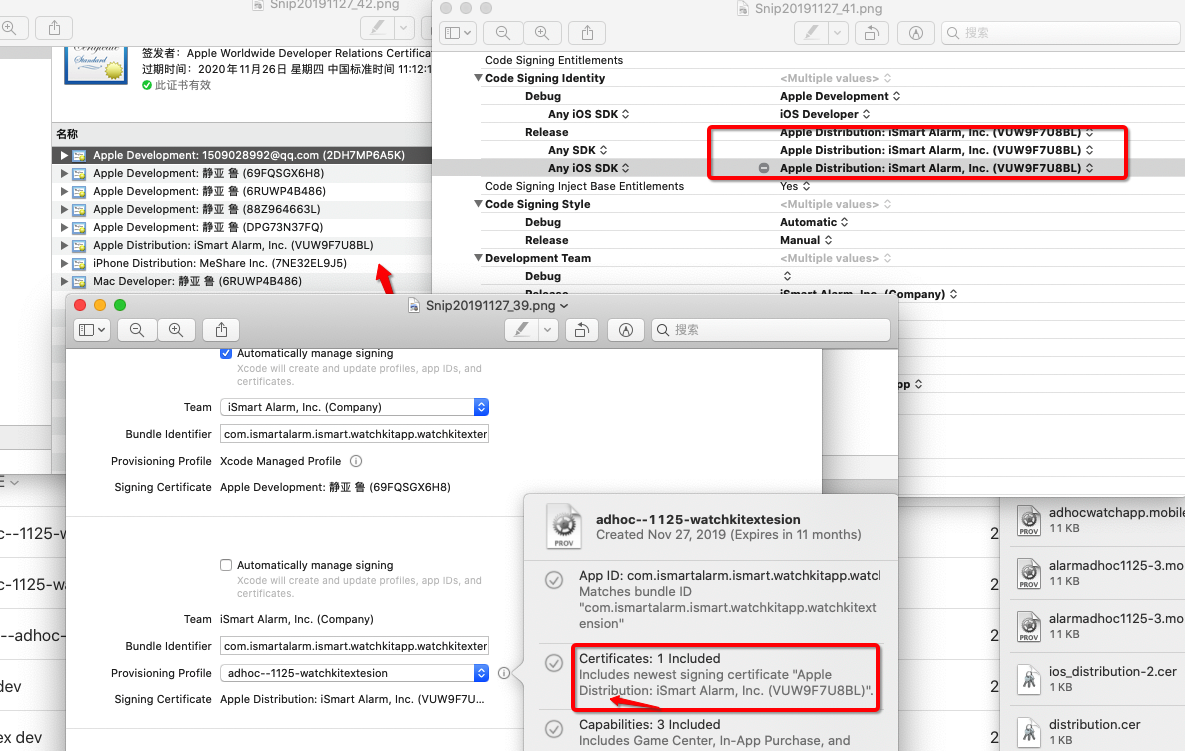This screenshot has height=751, width=1185.
Task: Click the certificate thumbnail in Snip20191127_42.png window
Action: coord(96,66)
